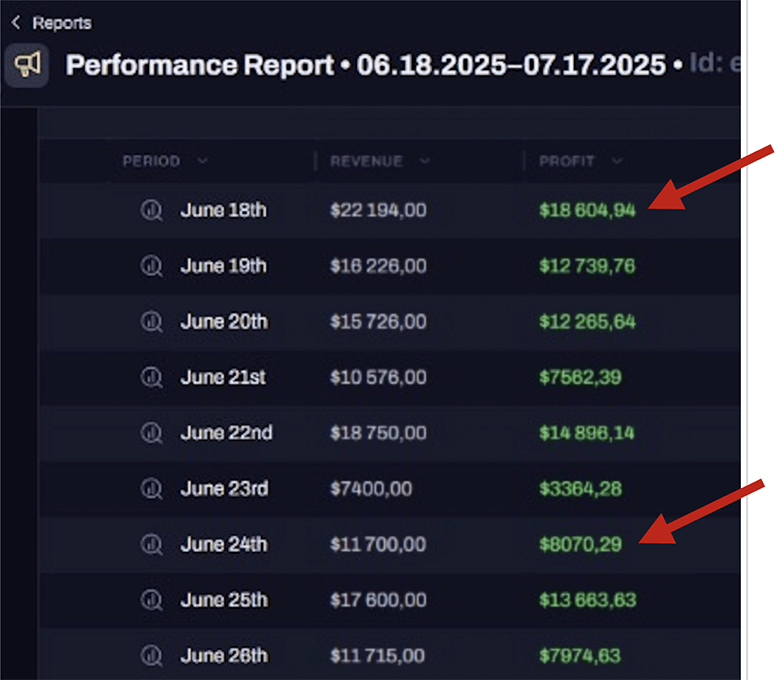Open June 22nd row analytics icon
Image resolution: width=779 pixels, height=680 pixels.
[x=151, y=433]
